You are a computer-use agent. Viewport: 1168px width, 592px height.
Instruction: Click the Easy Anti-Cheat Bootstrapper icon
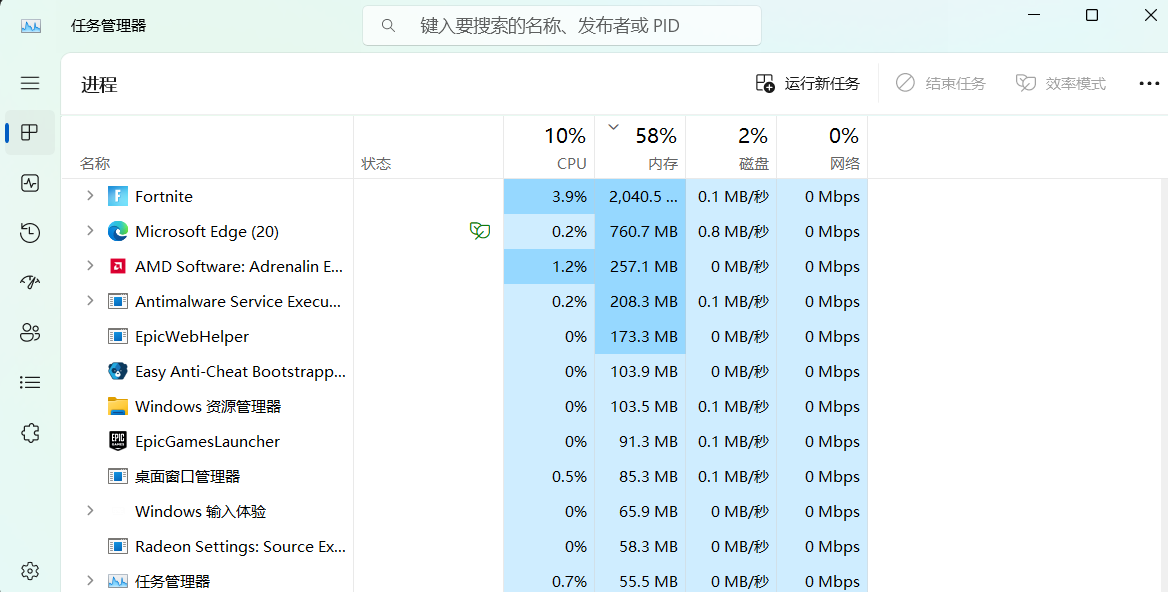[118, 372]
